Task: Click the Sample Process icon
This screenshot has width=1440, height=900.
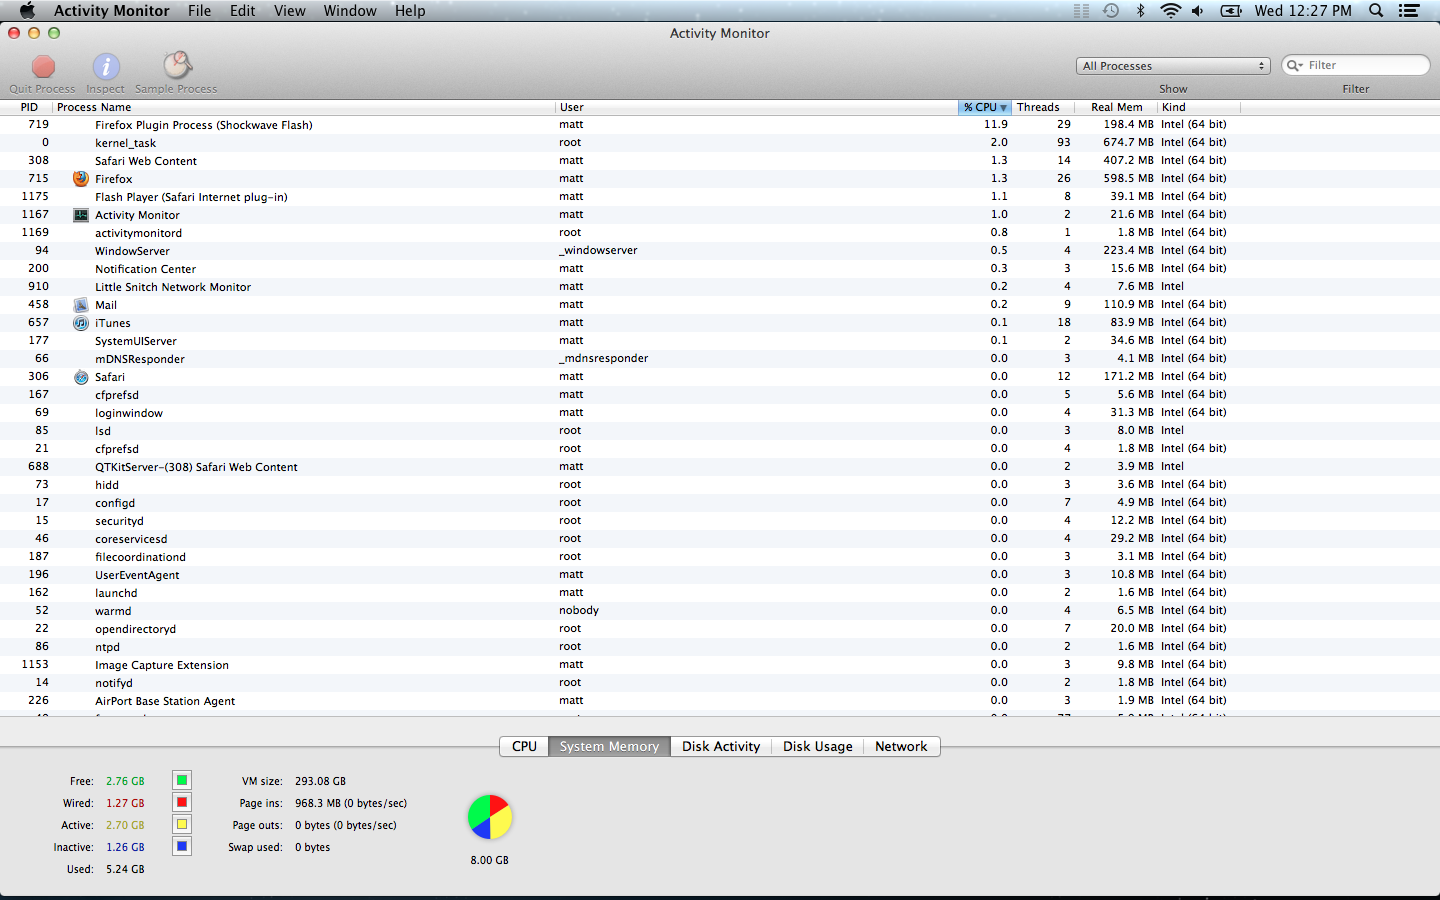Action: pos(177,66)
